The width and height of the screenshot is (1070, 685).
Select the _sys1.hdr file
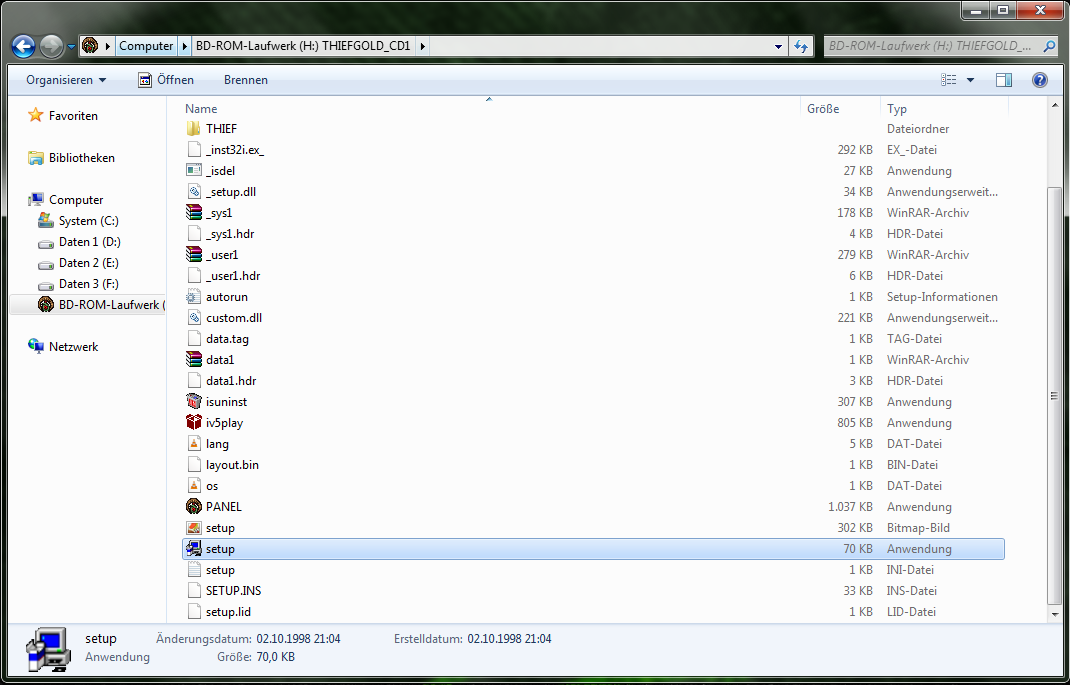tap(230, 233)
